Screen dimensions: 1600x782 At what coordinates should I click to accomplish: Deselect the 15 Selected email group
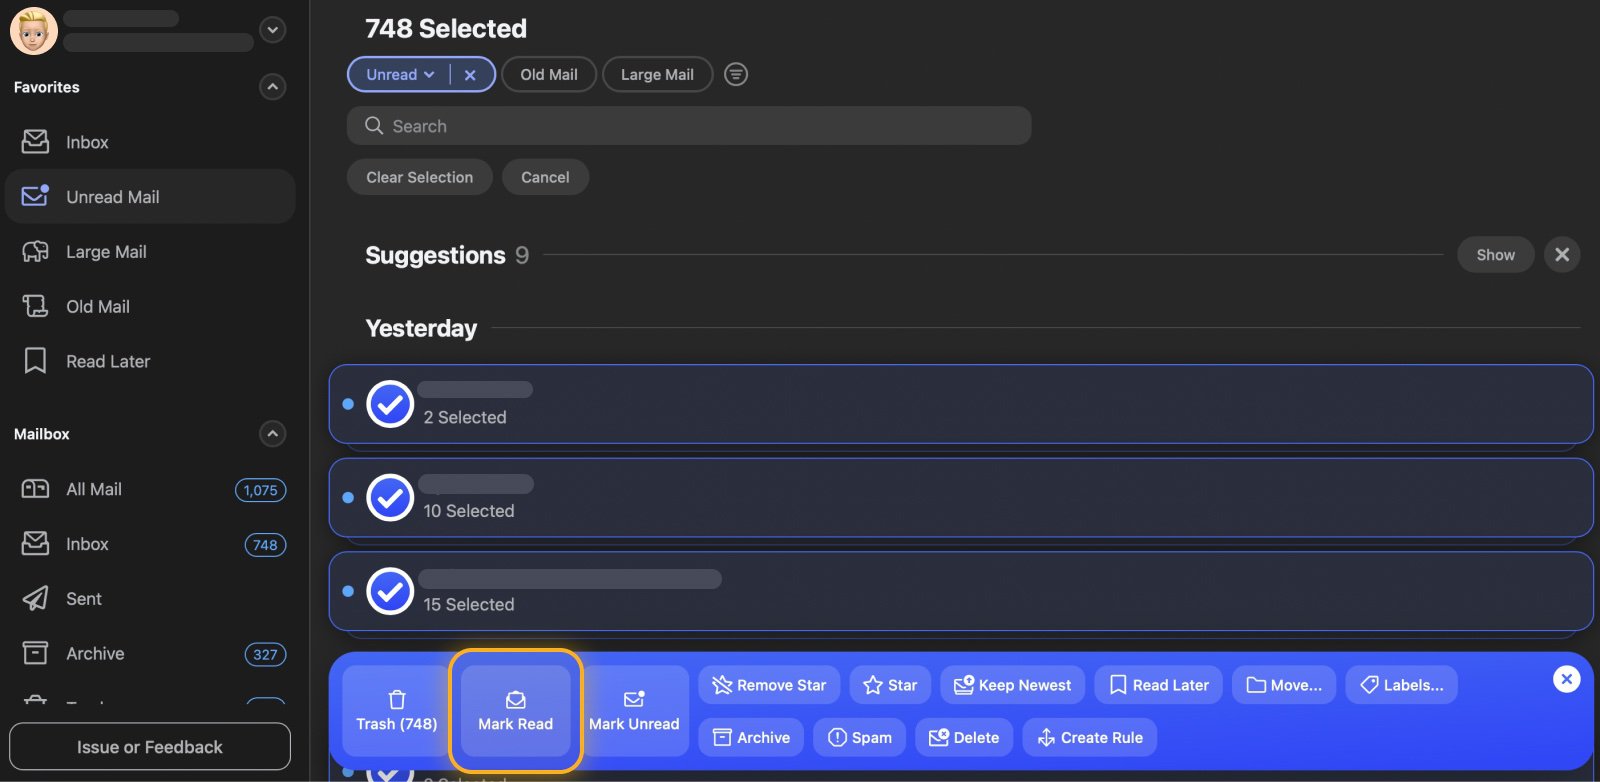tap(390, 592)
